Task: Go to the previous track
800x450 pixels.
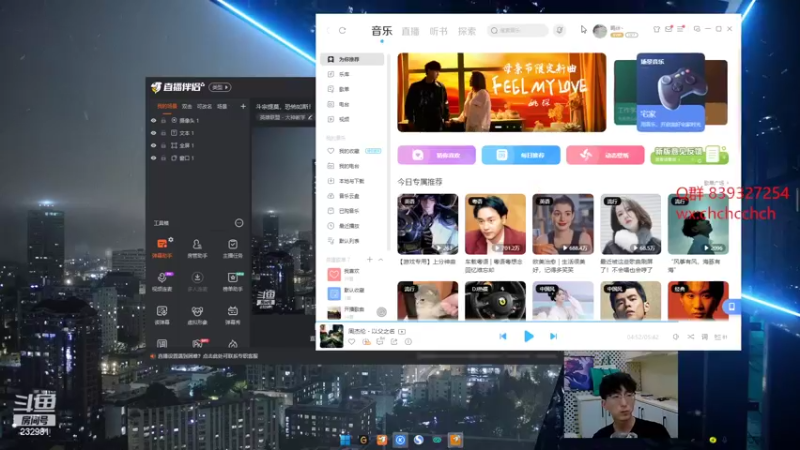Action: 503,336
